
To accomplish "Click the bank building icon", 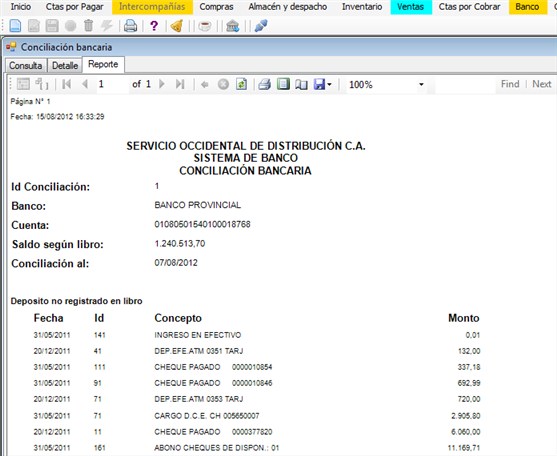I will click(x=233, y=26).
